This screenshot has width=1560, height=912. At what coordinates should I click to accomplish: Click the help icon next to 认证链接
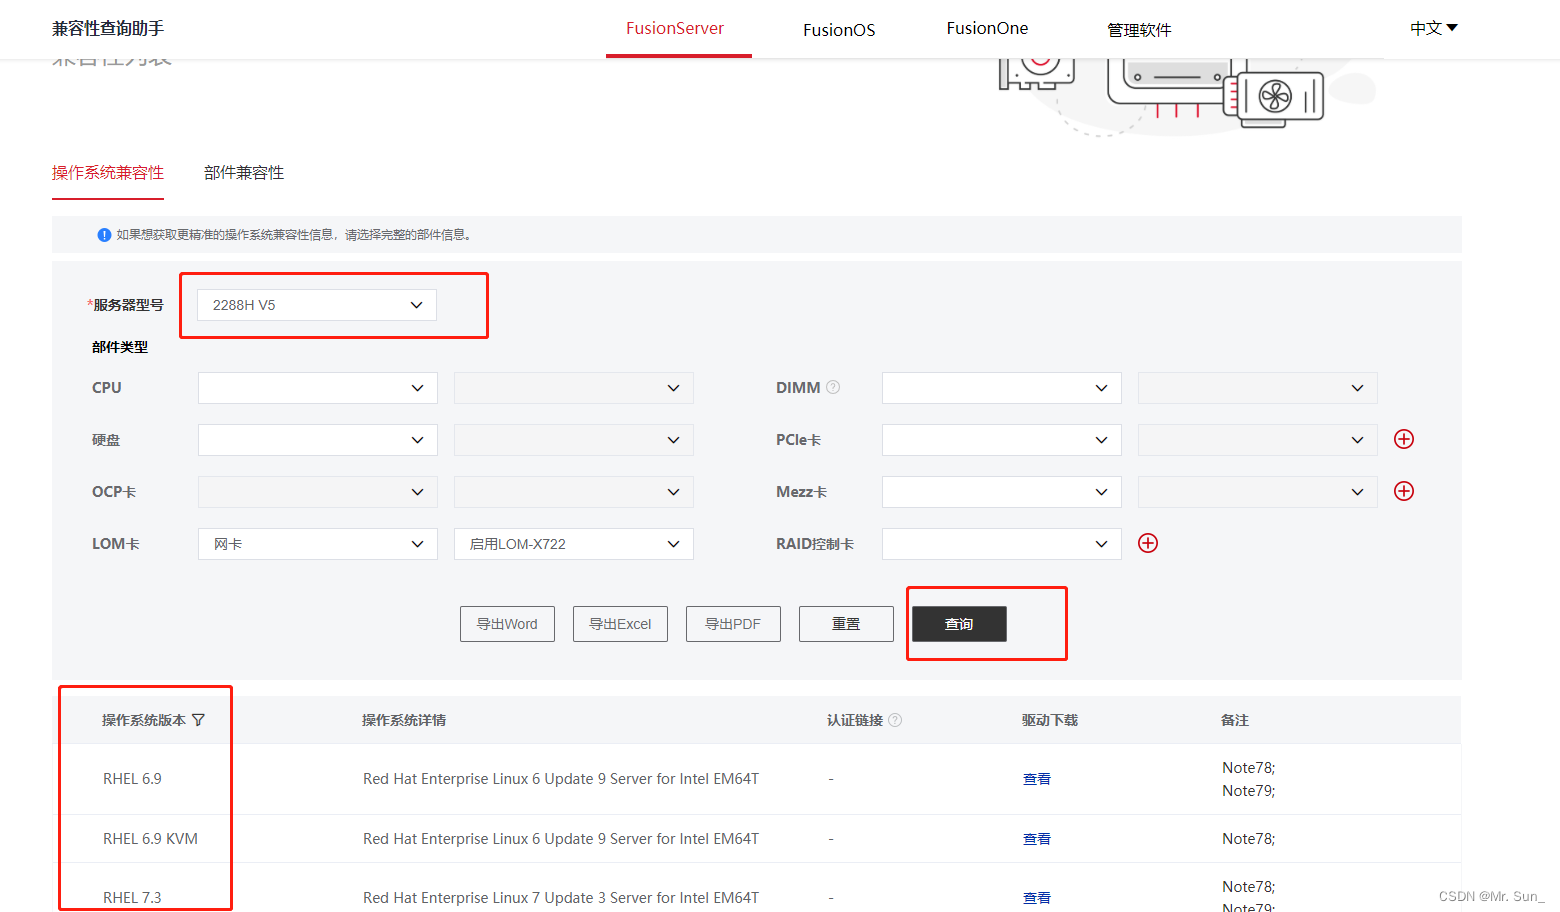pyautogui.click(x=895, y=720)
